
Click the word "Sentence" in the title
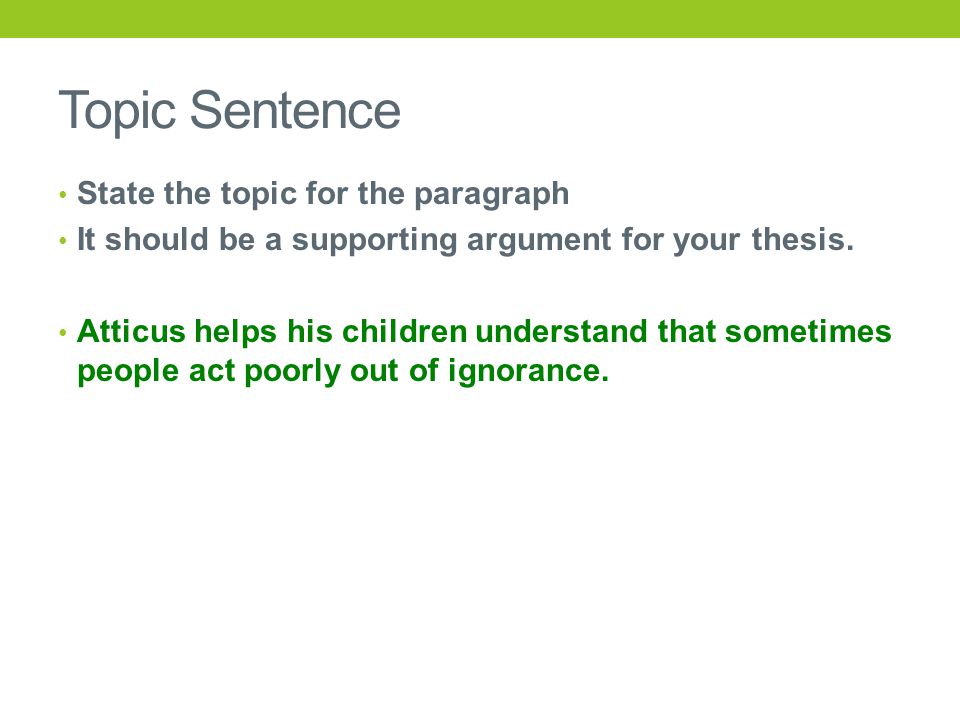296,110
